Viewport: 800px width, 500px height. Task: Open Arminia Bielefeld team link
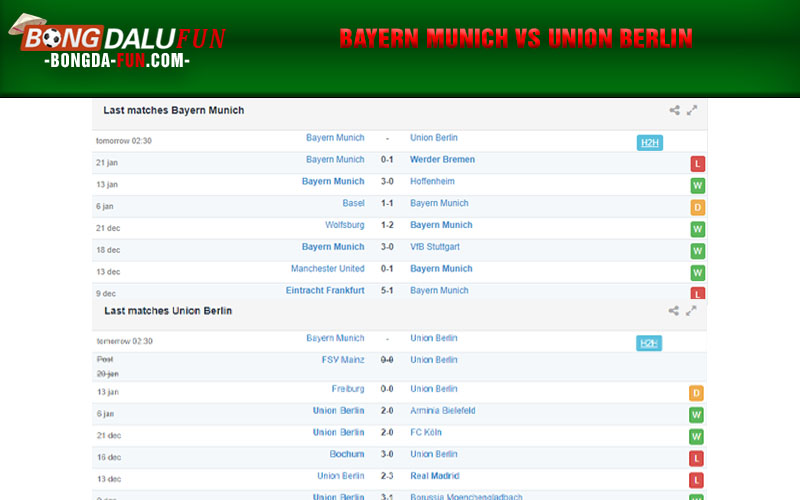(x=442, y=411)
